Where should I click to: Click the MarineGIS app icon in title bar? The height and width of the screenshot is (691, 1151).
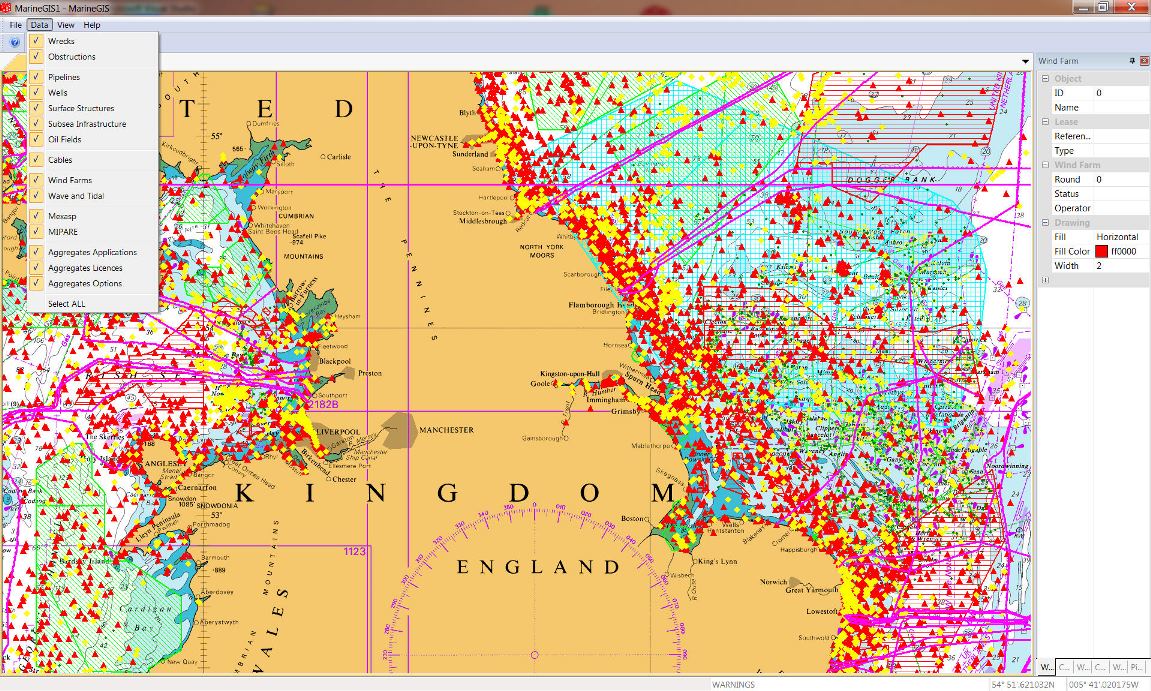pos(7,7)
